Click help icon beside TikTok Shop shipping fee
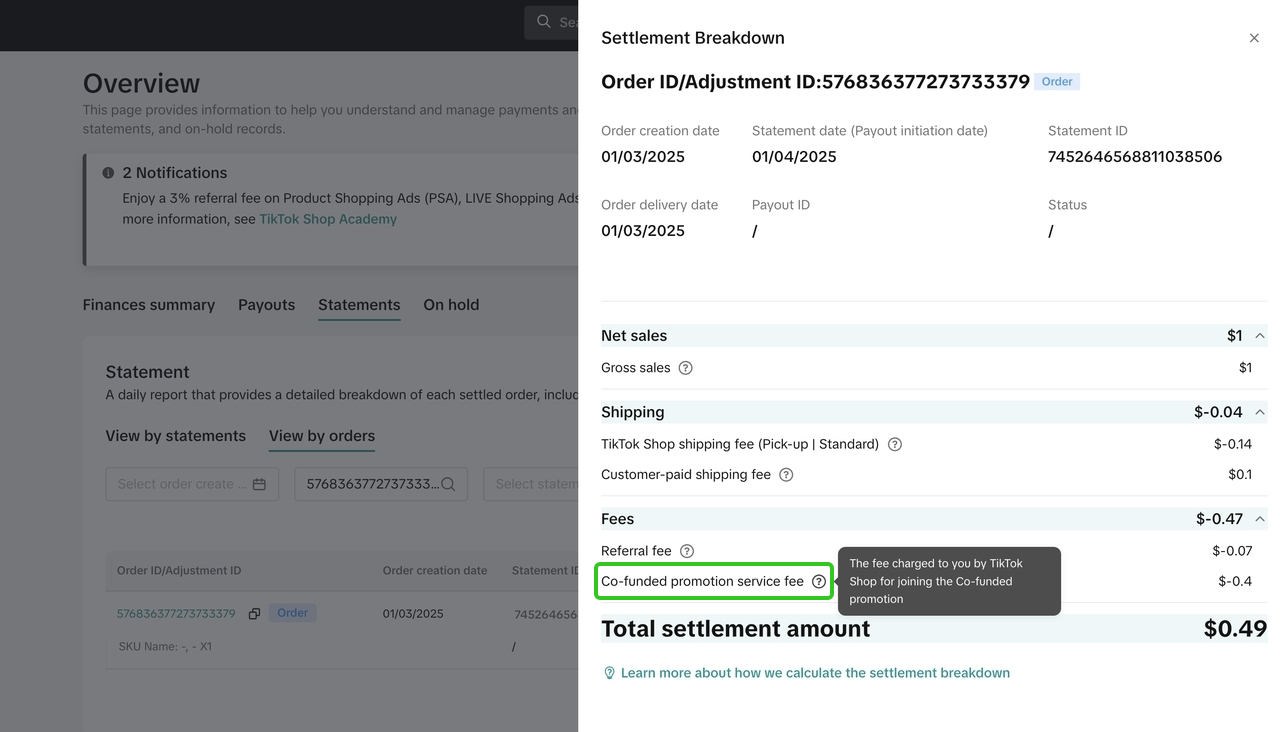 tap(895, 444)
